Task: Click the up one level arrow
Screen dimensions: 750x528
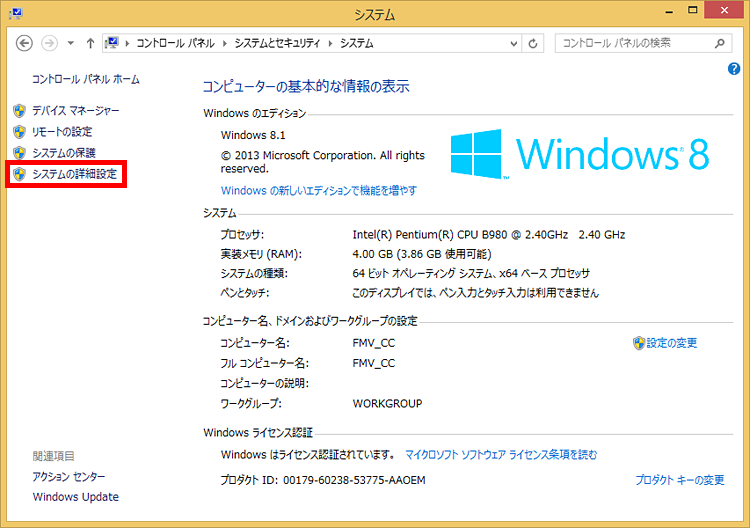Action: (x=90, y=43)
